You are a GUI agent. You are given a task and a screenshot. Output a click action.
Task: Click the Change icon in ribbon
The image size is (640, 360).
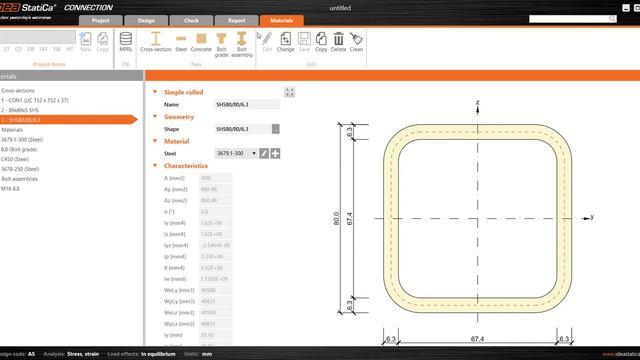pos(285,42)
